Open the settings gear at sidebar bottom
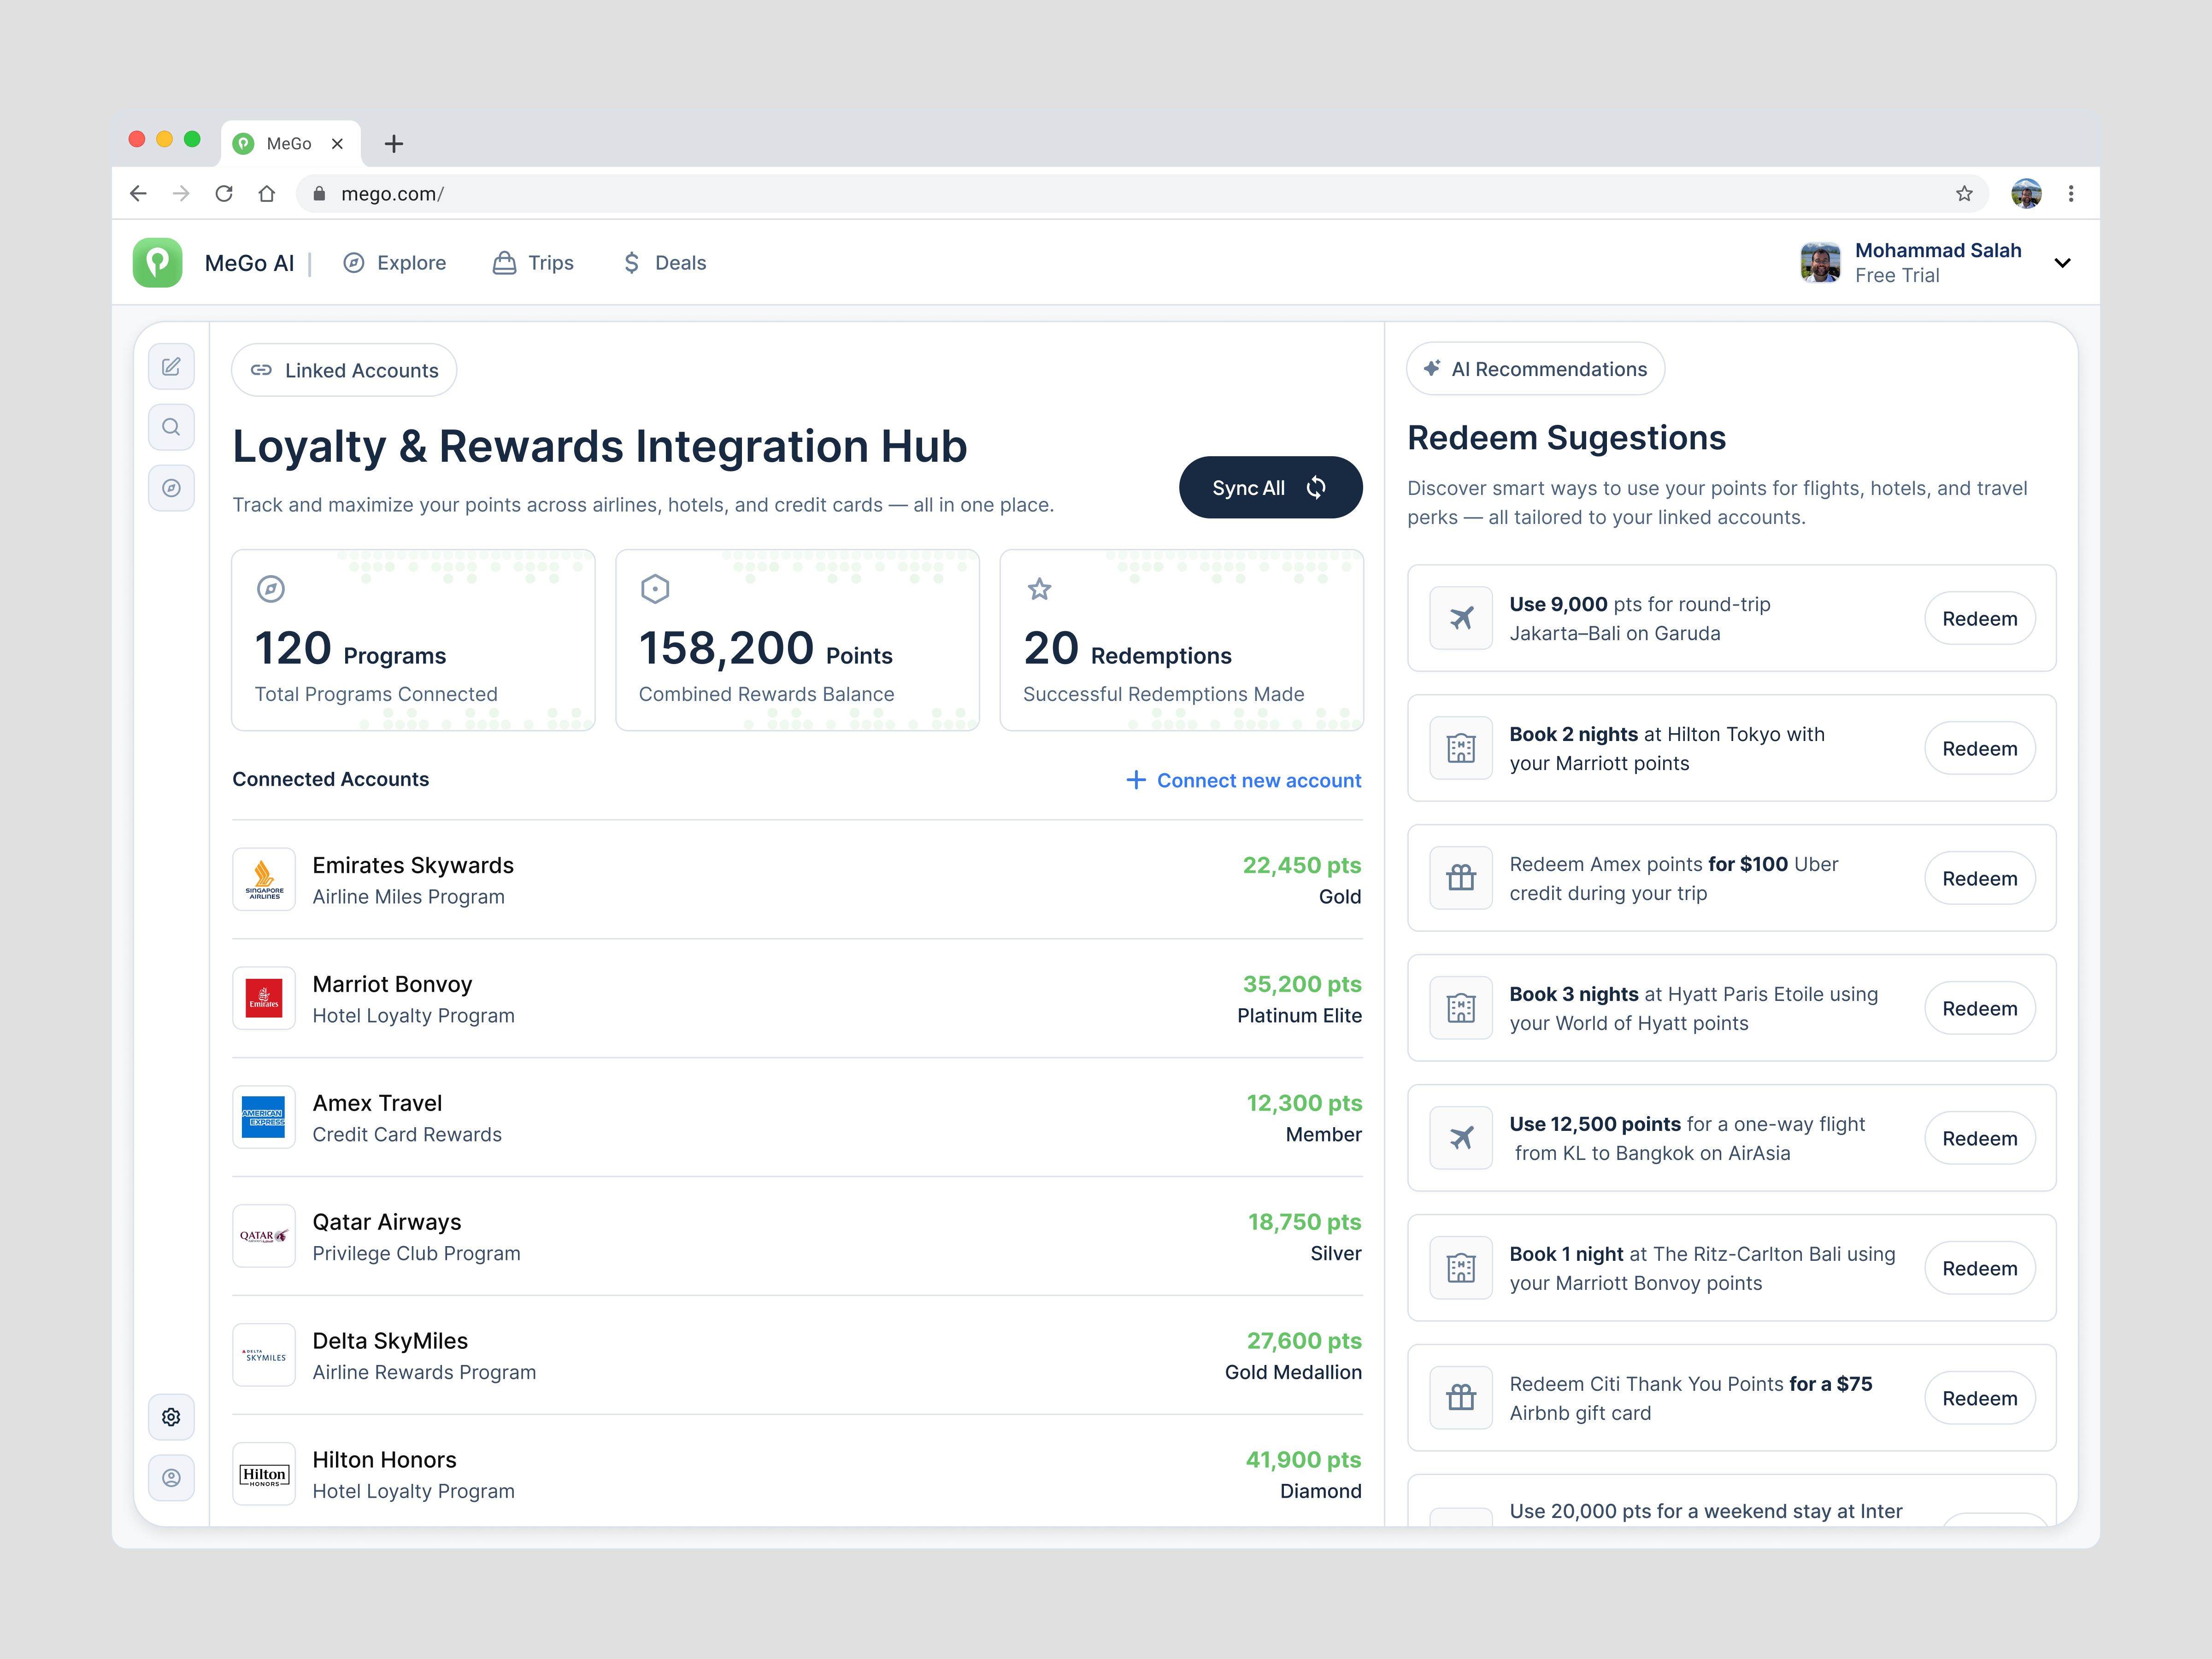 tap(171, 1416)
